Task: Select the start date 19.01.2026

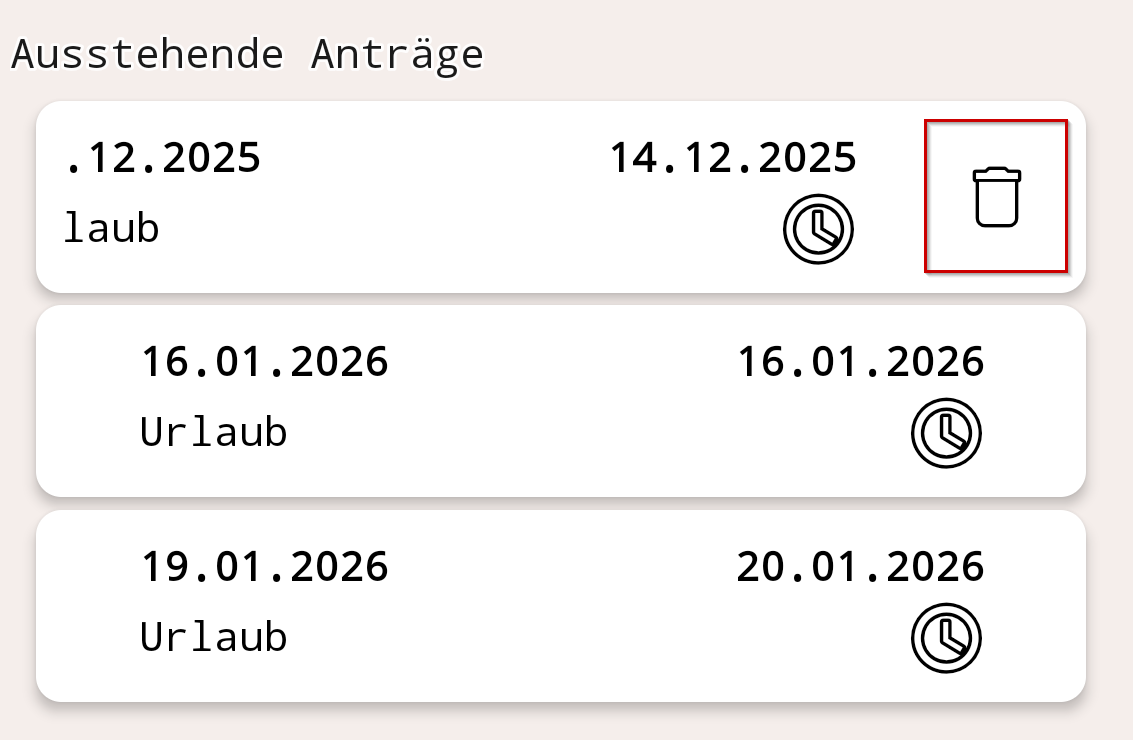Action: coord(264,567)
